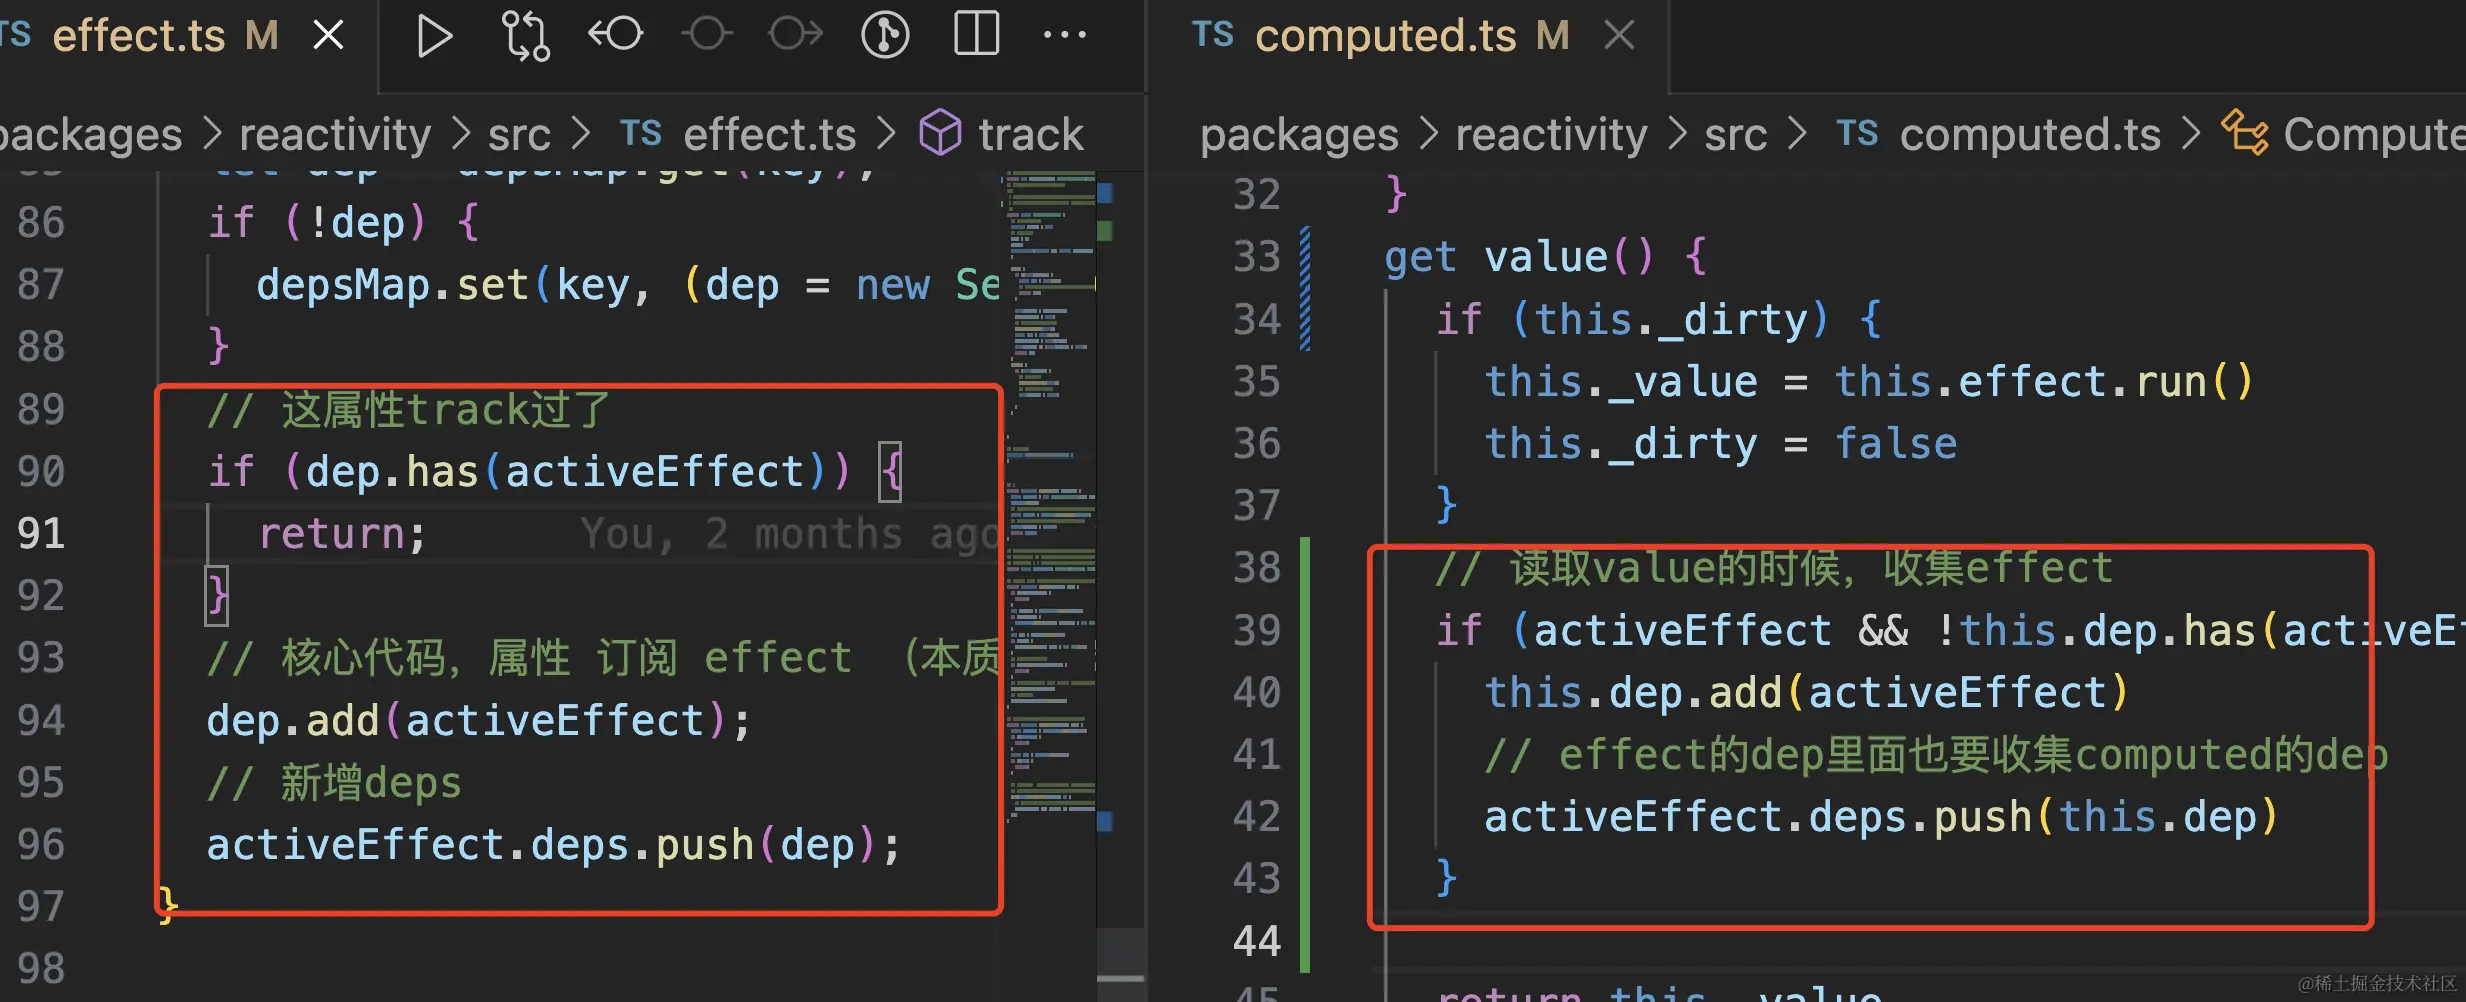Select reactivity in the effect.ts breadcrumb
Image resolution: width=2466 pixels, height=1002 pixels.
pyautogui.click(x=335, y=134)
